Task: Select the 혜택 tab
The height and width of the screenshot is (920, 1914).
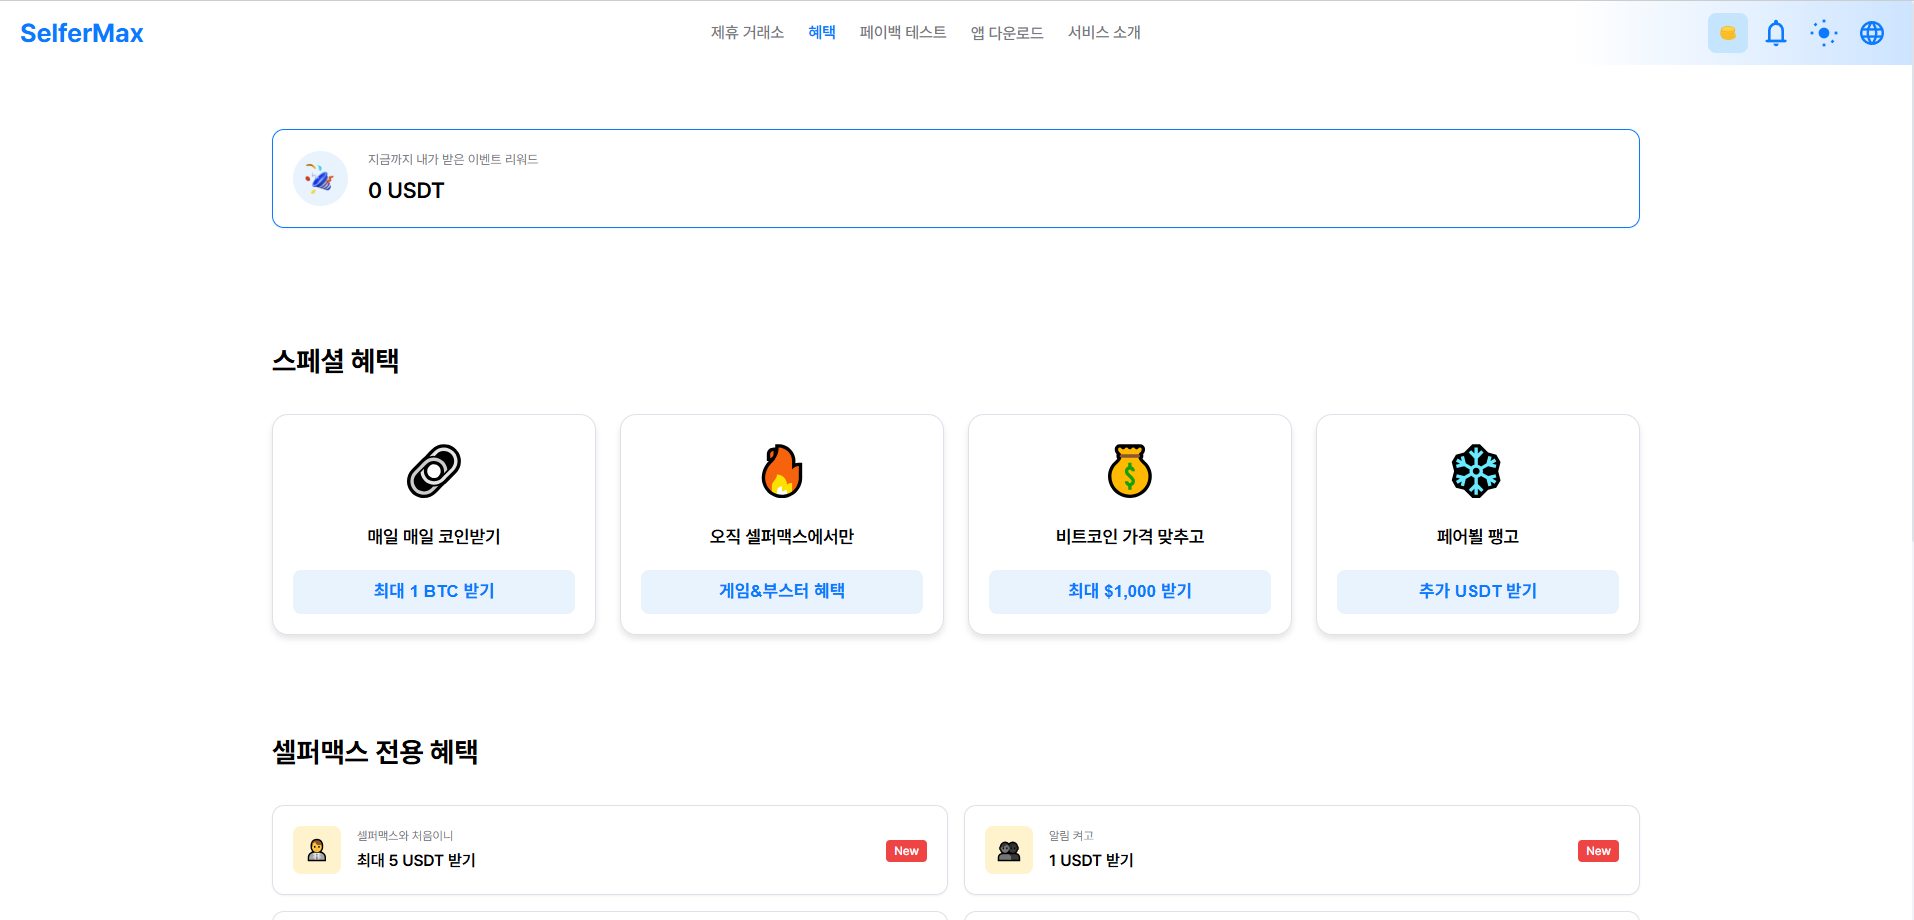Action: click(x=821, y=33)
